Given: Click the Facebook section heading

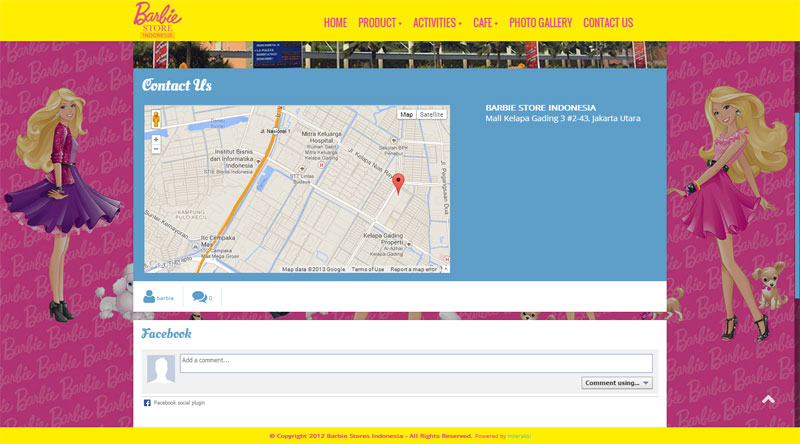Looking at the screenshot, I should [166, 334].
